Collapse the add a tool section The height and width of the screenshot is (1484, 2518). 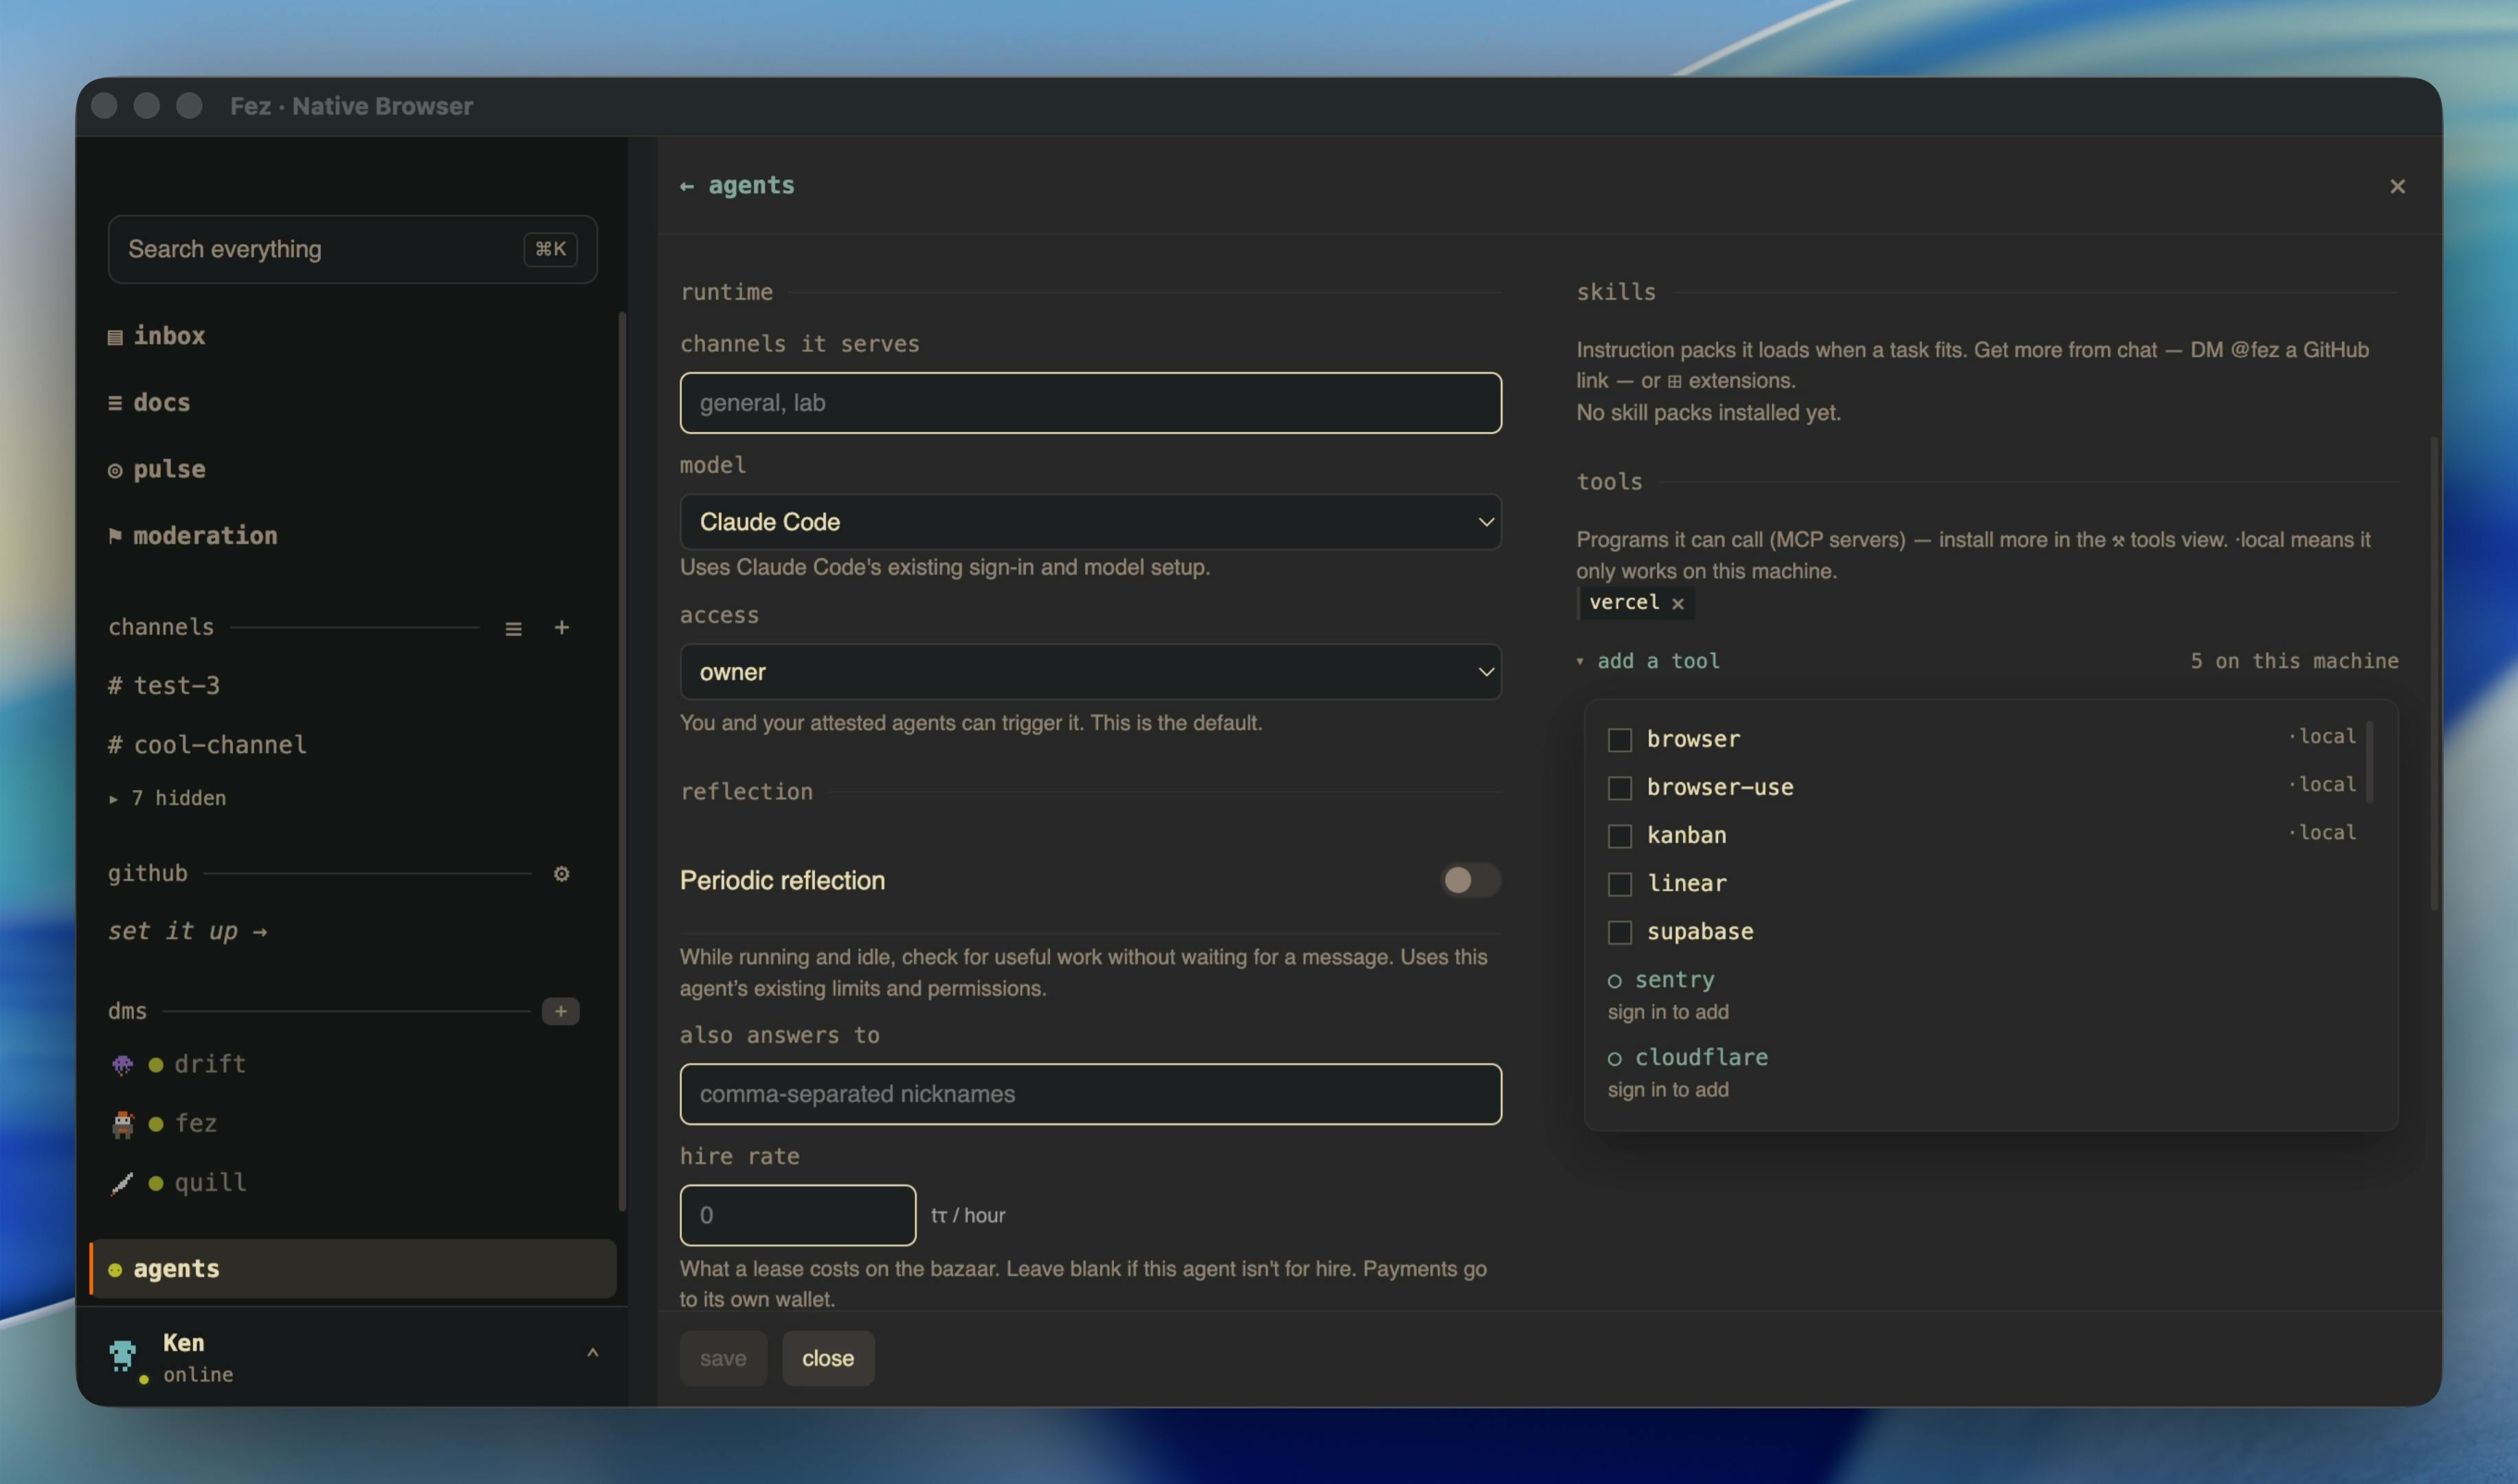tap(1649, 661)
